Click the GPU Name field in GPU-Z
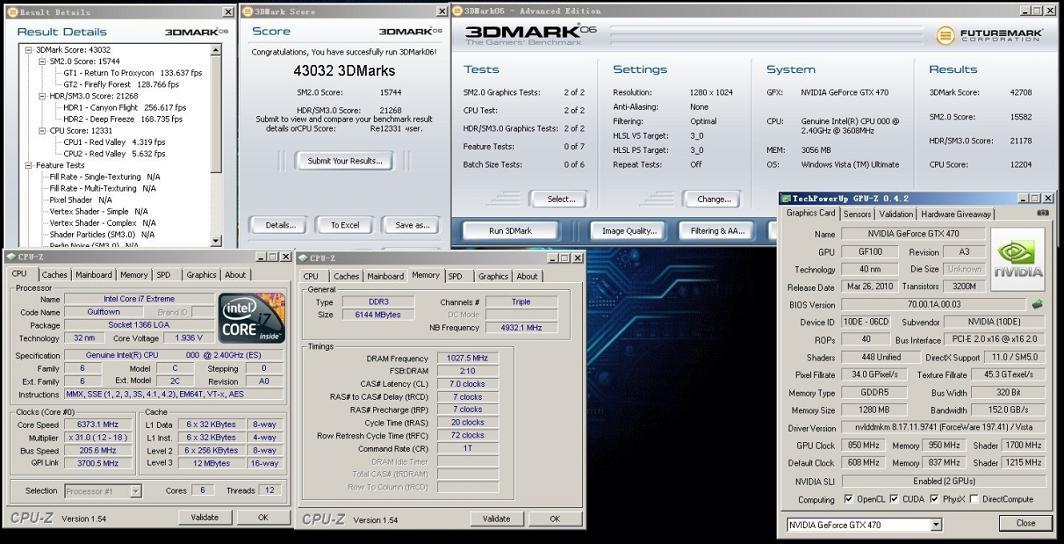Viewport: 1064px width, 544px height. click(x=913, y=233)
